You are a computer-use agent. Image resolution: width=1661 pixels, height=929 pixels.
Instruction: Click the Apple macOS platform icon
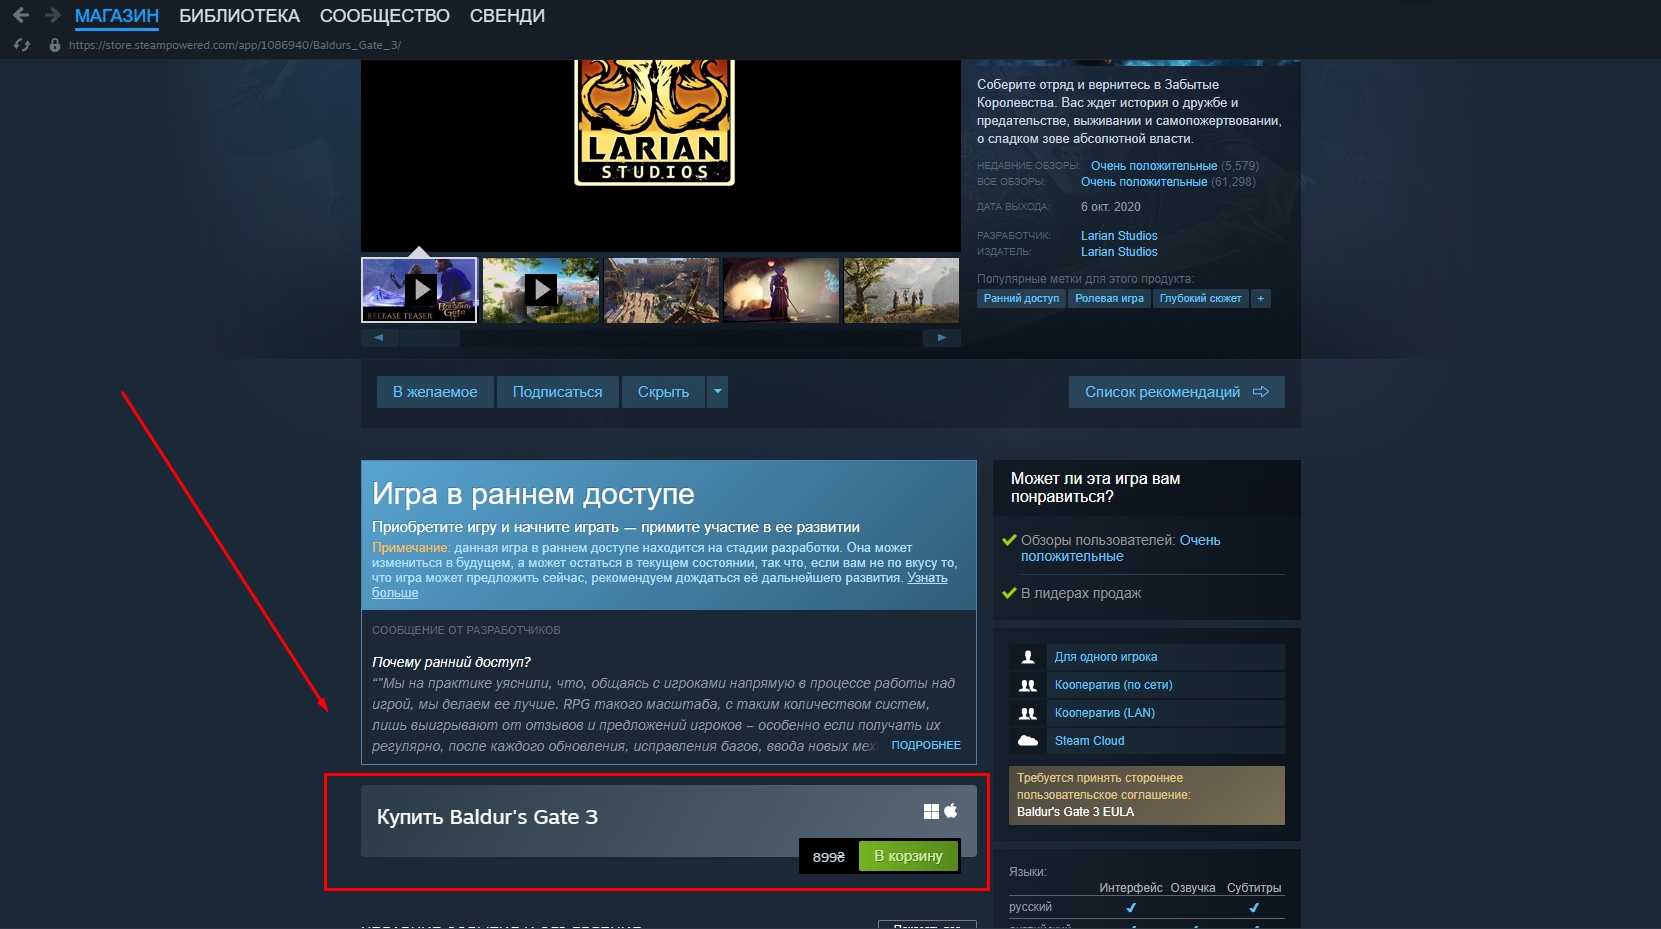click(x=950, y=810)
